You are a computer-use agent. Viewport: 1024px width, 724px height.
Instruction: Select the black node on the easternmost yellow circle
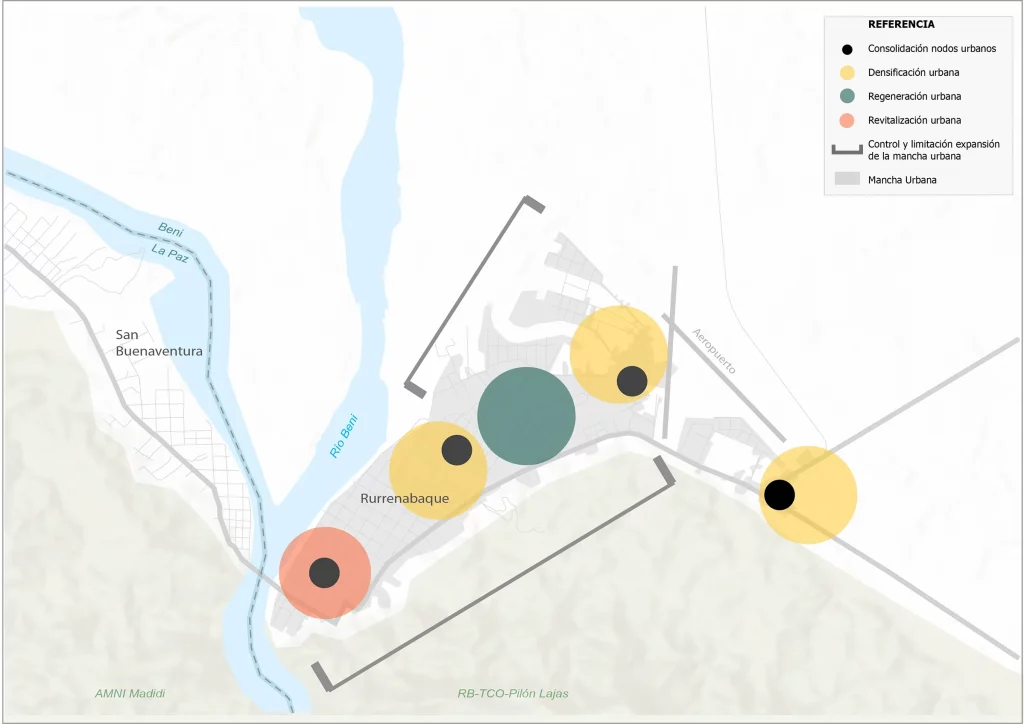click(779, 494)
